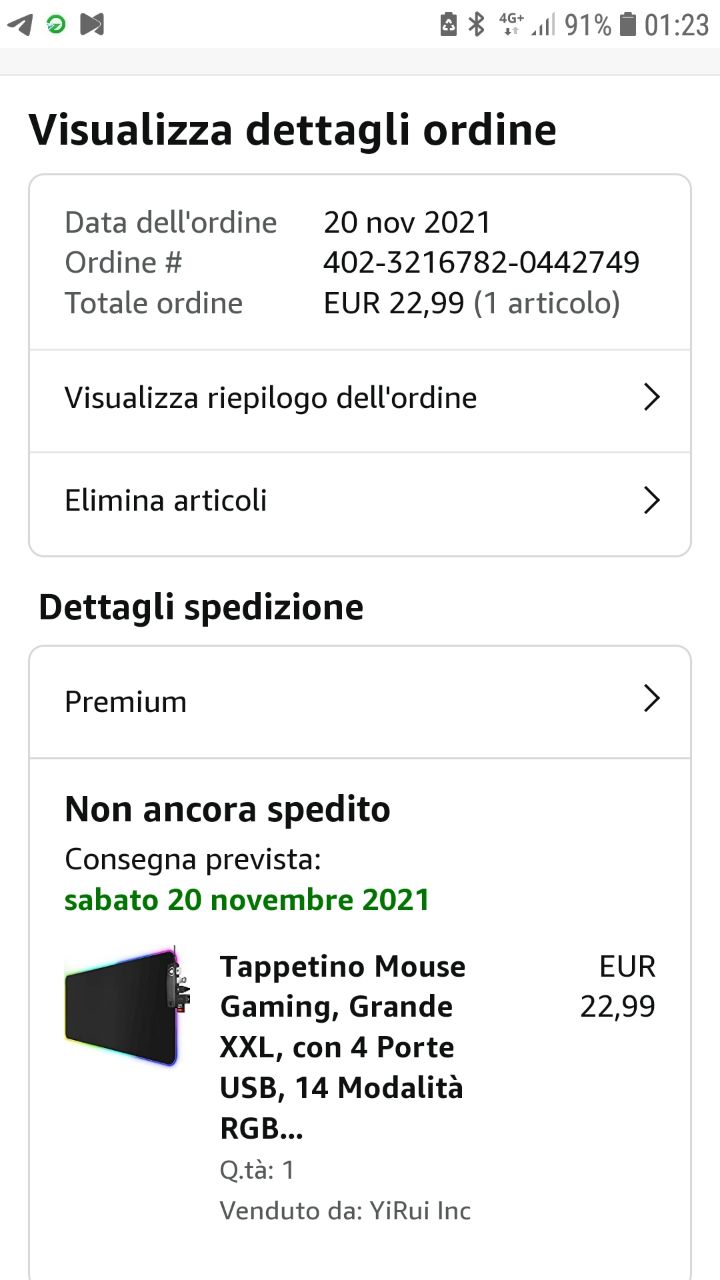Tap the green circular sync notification icon
Viewport: 720px width, 1280px height.
56,24
